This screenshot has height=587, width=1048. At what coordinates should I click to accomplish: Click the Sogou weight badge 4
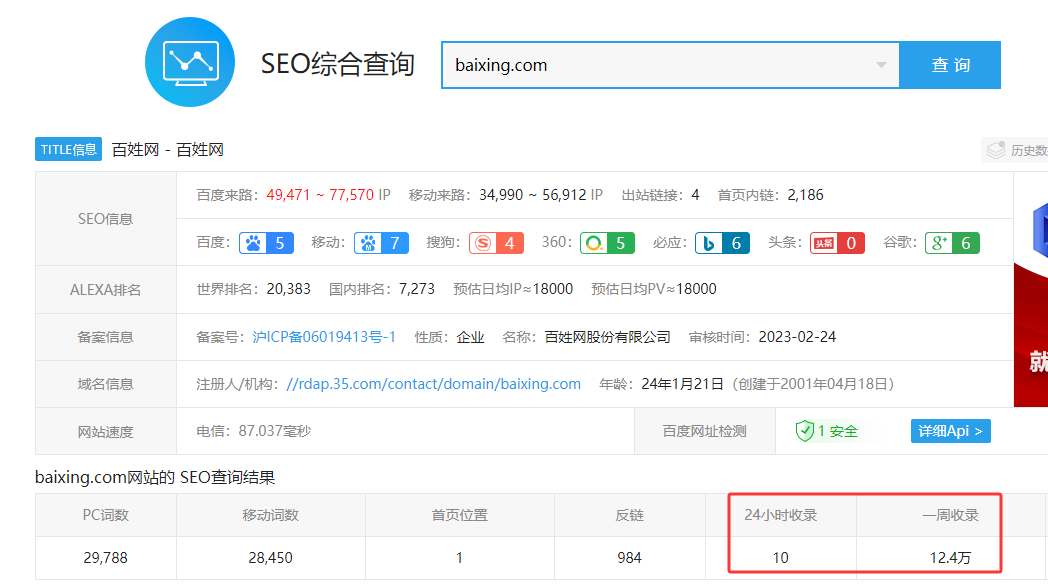click(496, 243)
